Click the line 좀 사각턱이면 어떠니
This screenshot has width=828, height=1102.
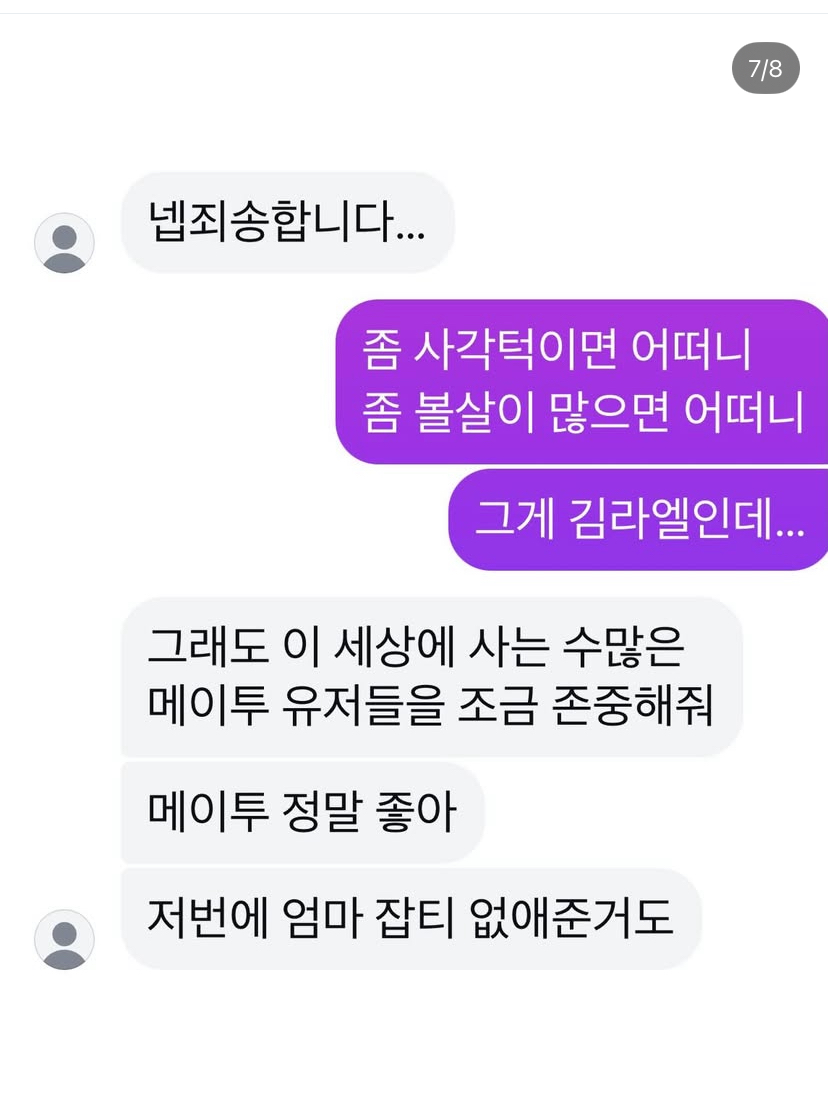pyautogui.click(x=557, y=350)
